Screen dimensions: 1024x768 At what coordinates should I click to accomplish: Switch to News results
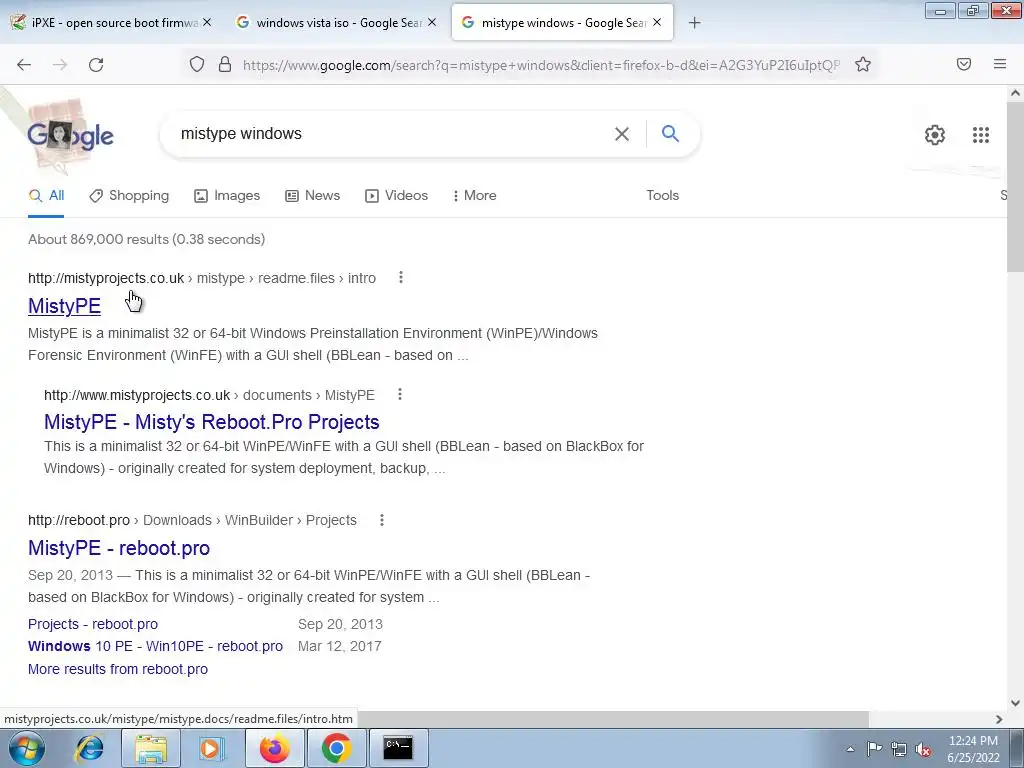[x=313, y=195]
